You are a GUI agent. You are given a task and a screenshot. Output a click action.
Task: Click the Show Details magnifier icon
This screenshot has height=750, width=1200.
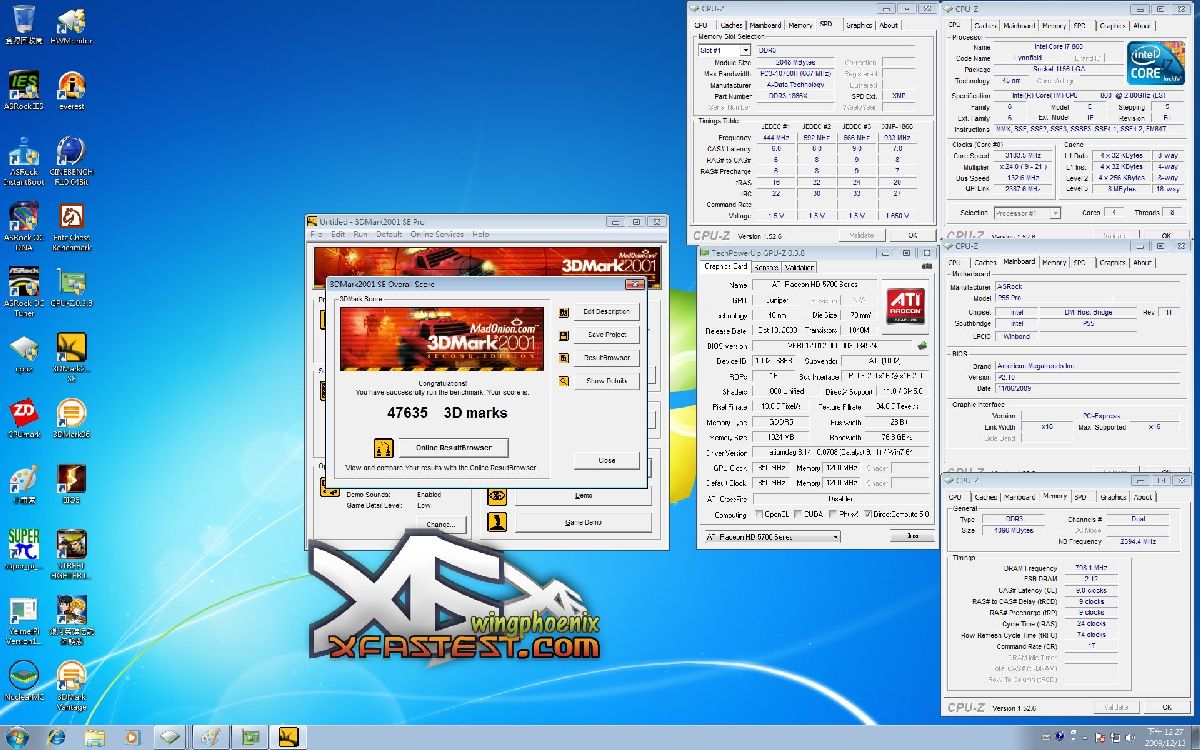[564, 381]
